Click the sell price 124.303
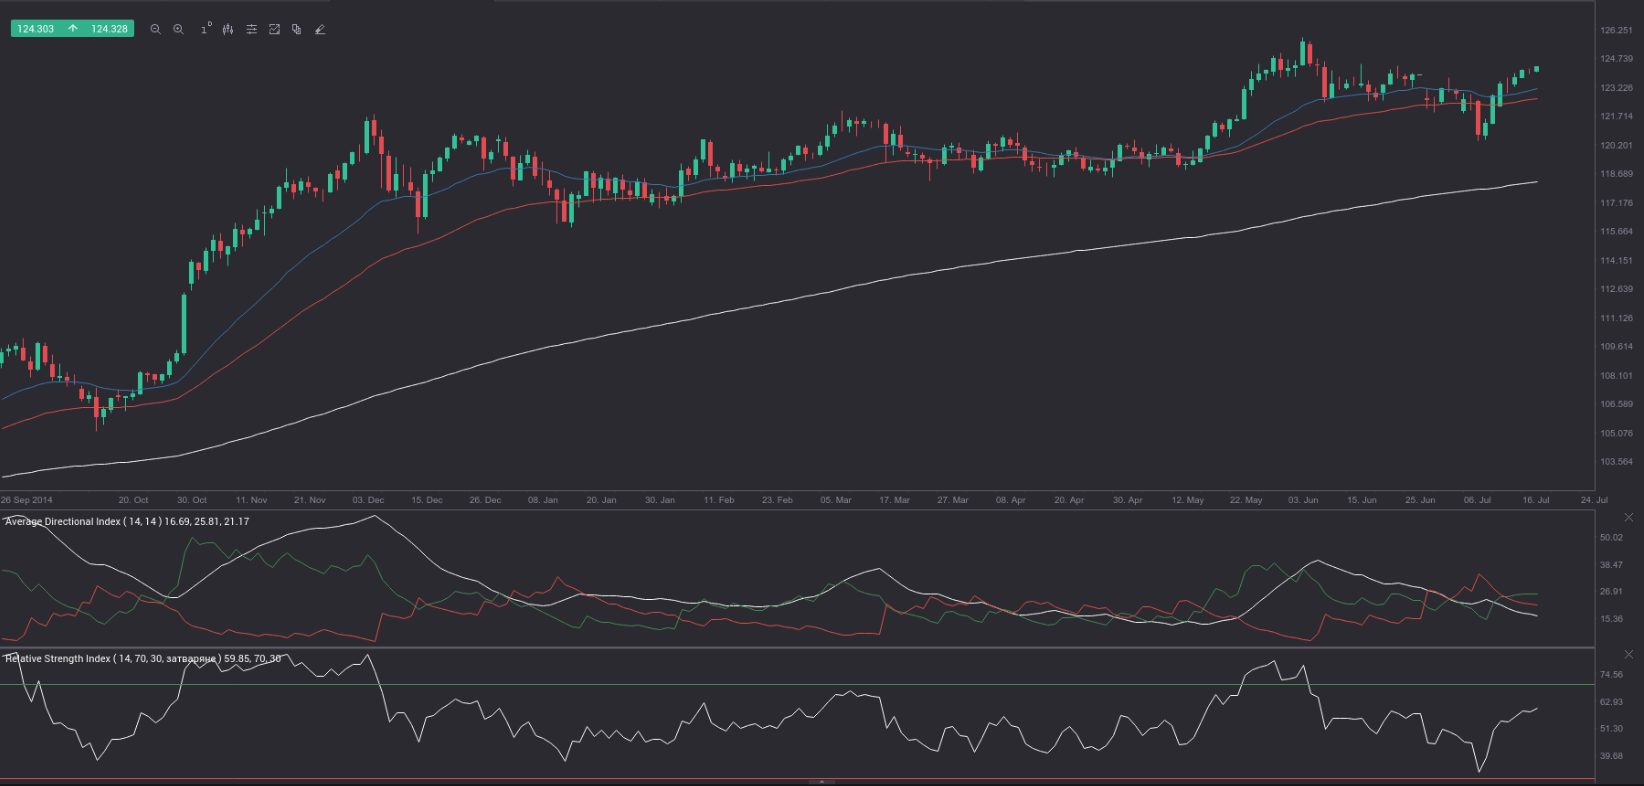1644x786 pixels. tap(36, 29)
